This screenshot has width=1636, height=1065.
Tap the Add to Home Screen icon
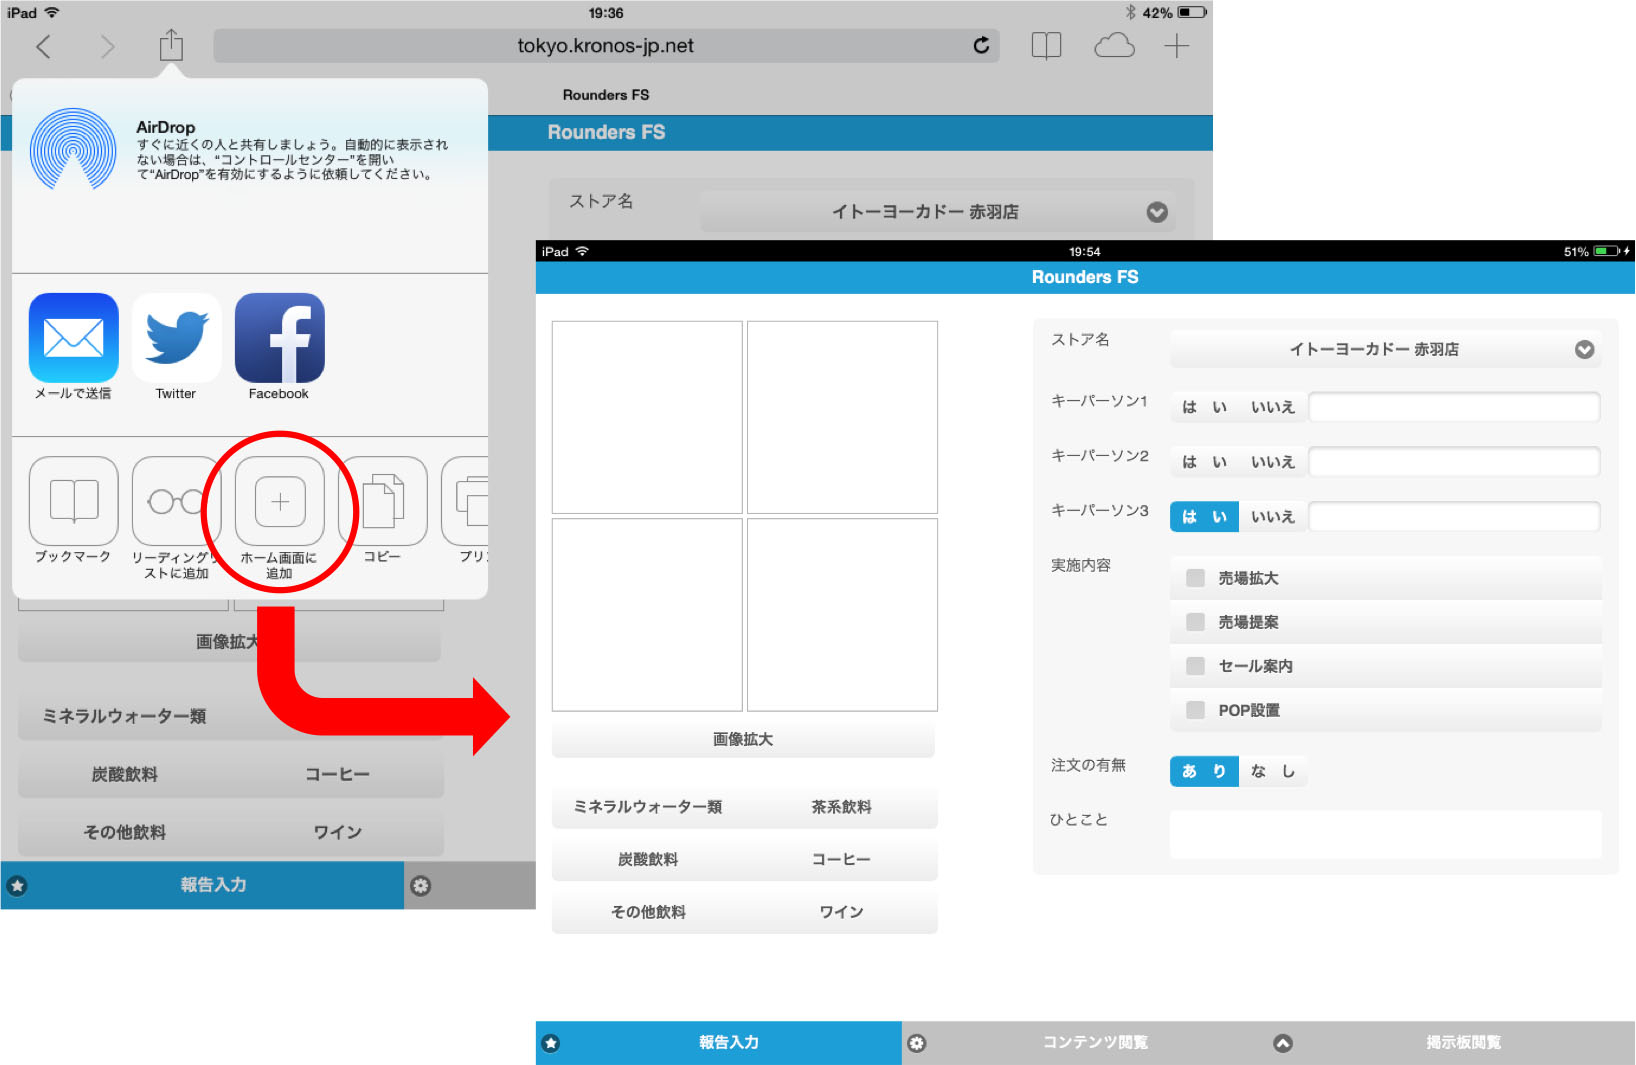279,502
